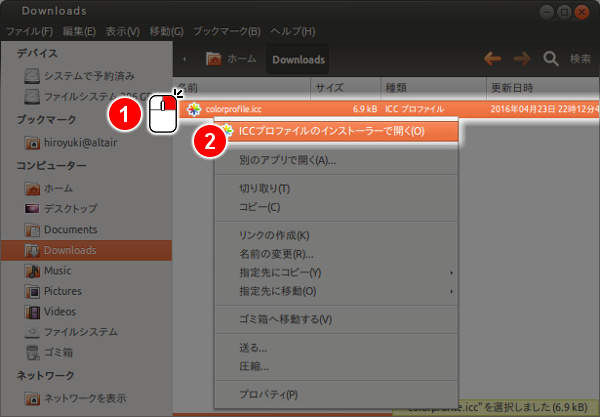The image size is (600, 417).
Task: Click the ICC プロファイル type cell
Action: 414,109
